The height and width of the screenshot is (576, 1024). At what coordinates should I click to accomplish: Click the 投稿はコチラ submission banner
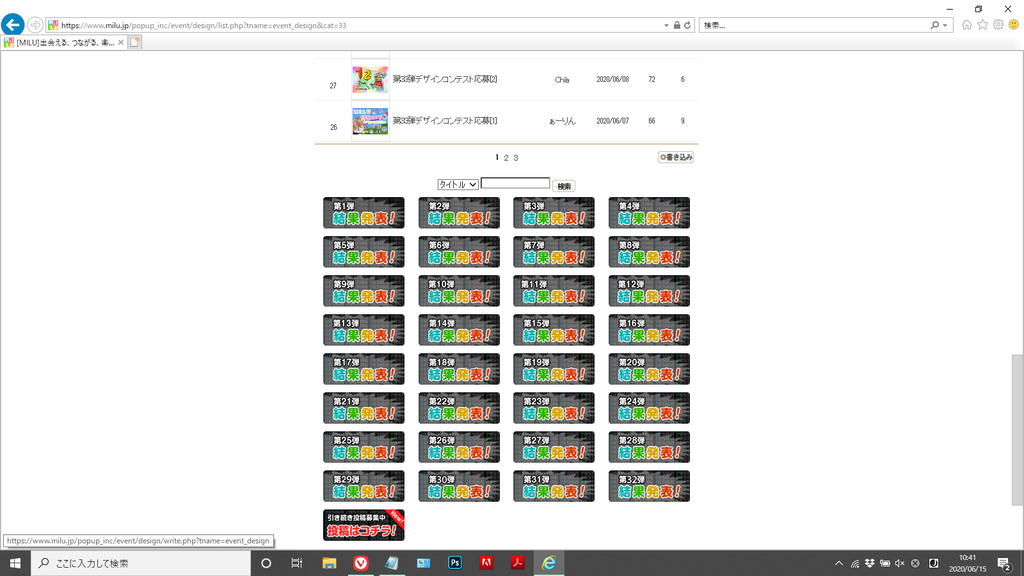[x=364, y=525]
